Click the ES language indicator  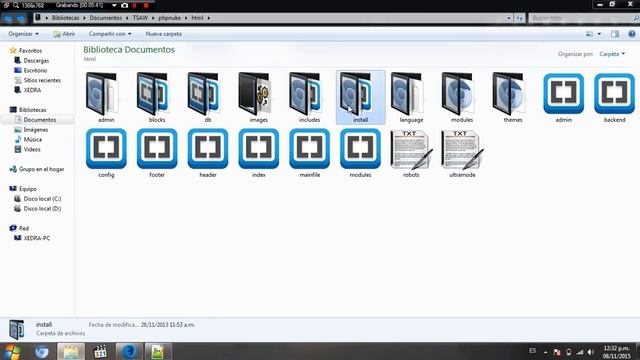(x=533, y=351)
